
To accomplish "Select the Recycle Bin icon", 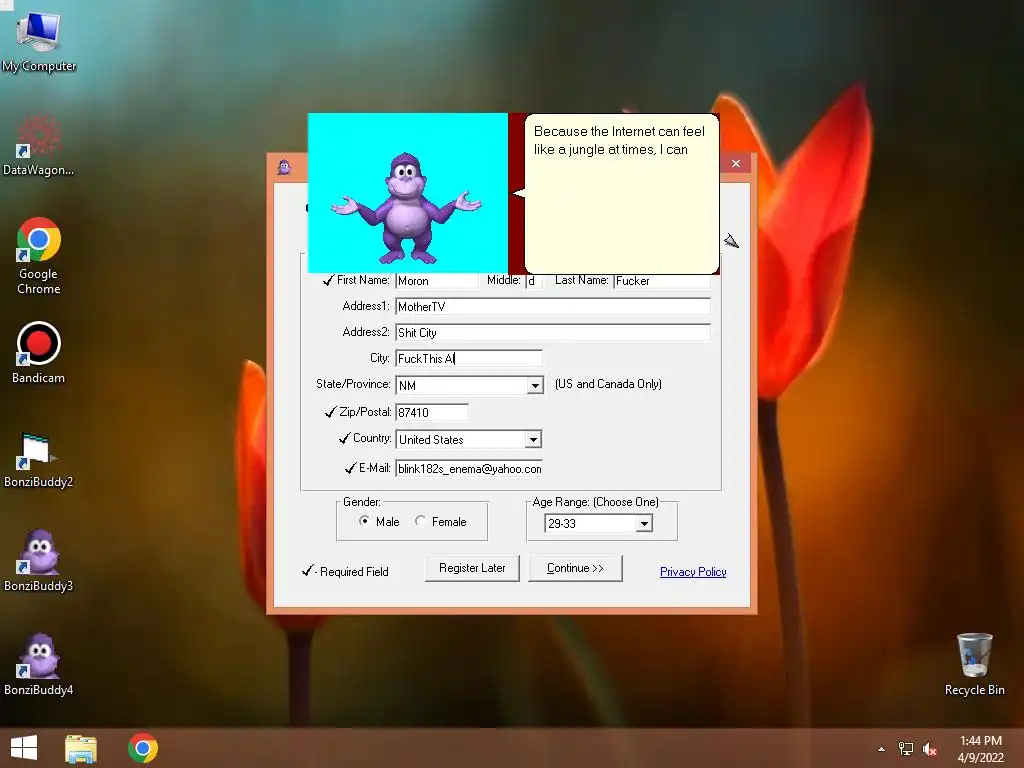I will pos(974,664).
